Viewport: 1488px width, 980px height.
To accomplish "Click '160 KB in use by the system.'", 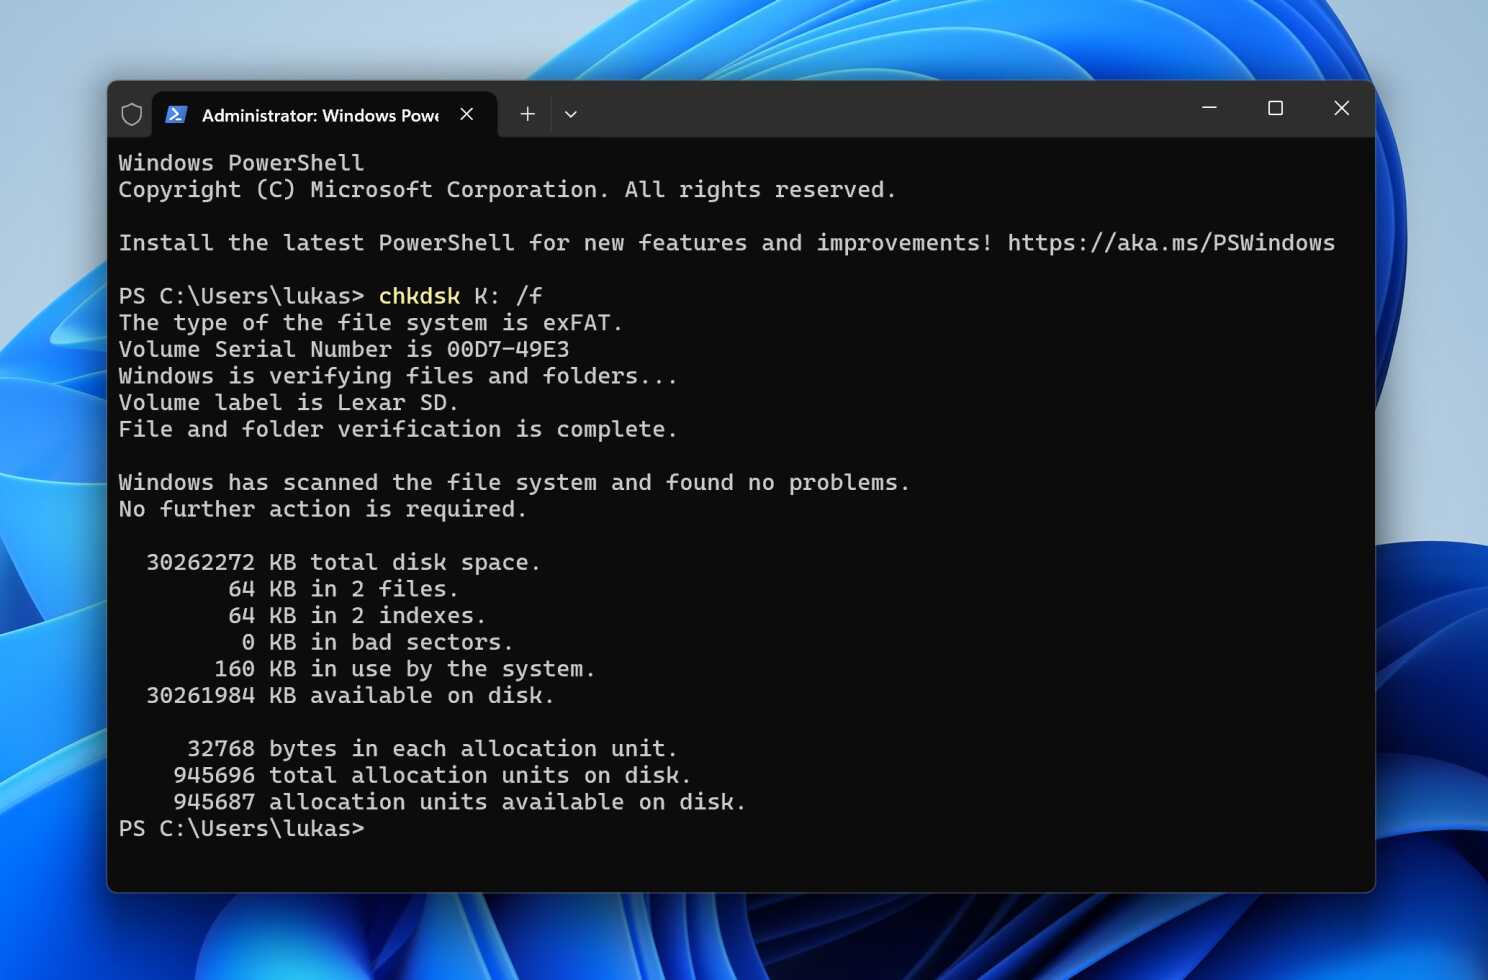I will tap(405, 669).
